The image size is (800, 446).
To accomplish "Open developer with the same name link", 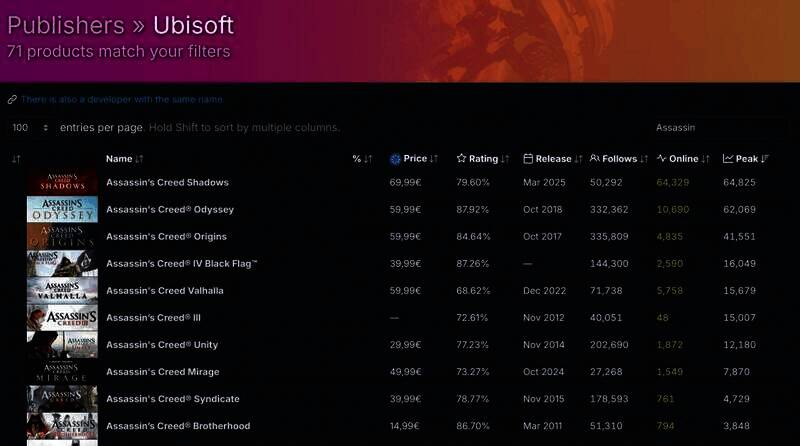I will point(122,100).
